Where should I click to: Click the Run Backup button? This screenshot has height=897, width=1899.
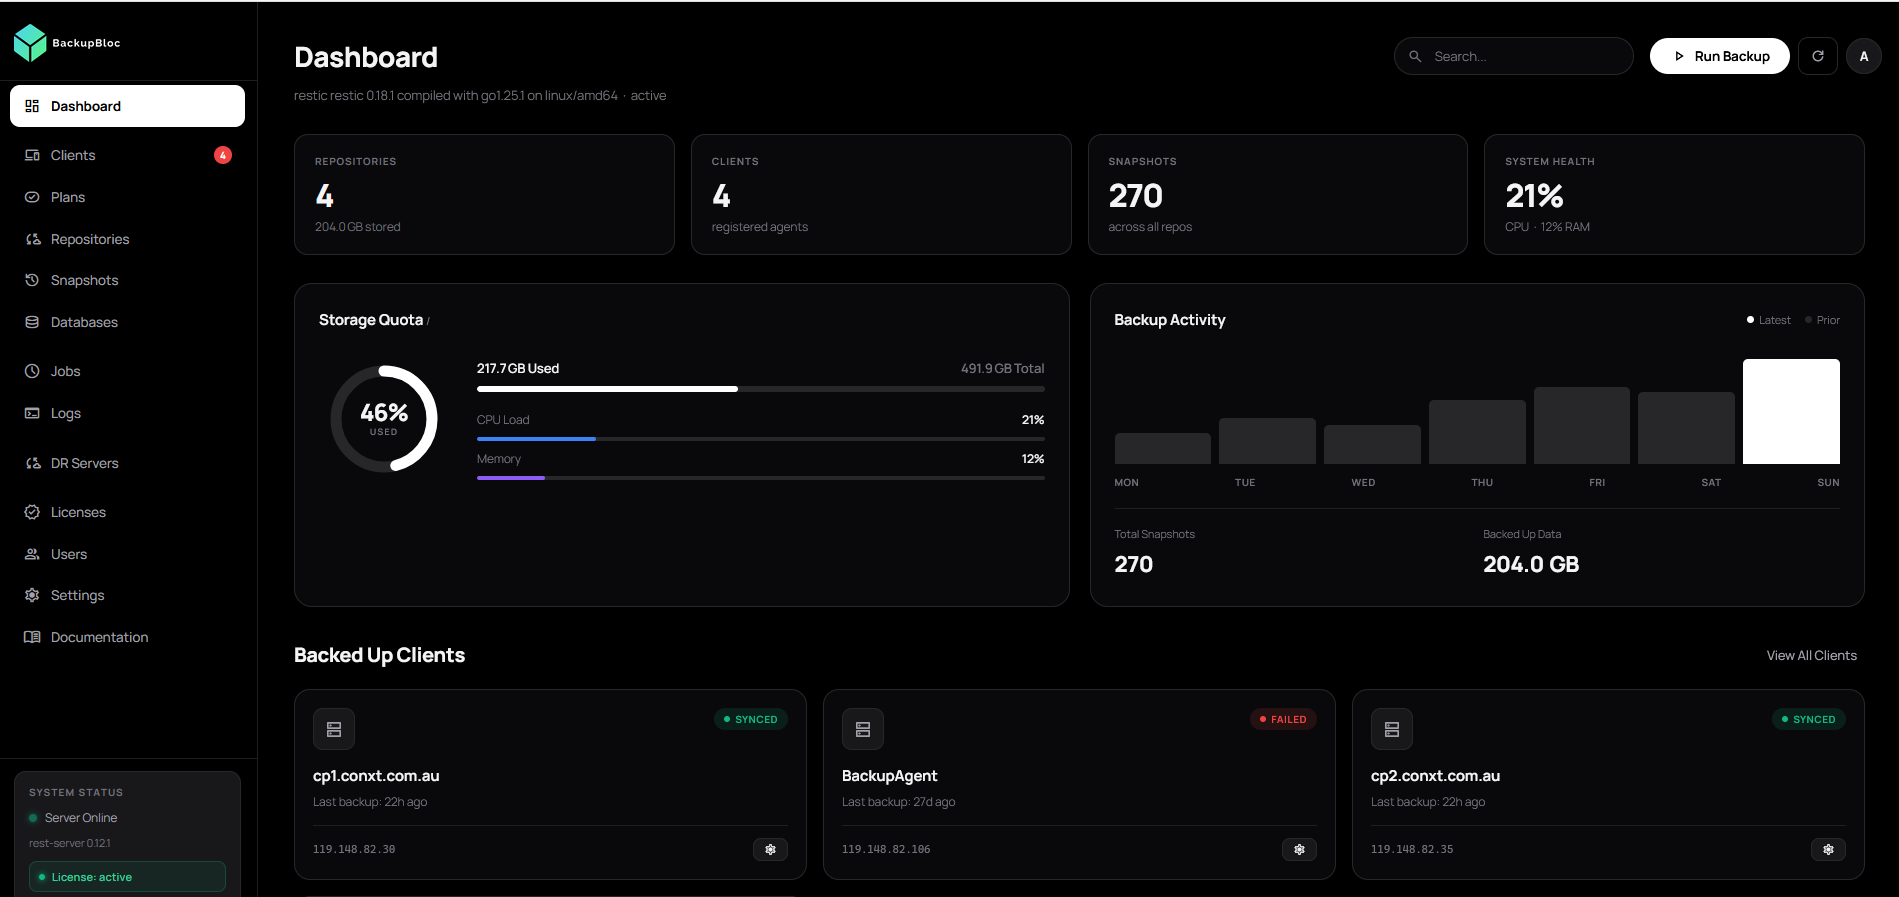[x=1720, y=56]
